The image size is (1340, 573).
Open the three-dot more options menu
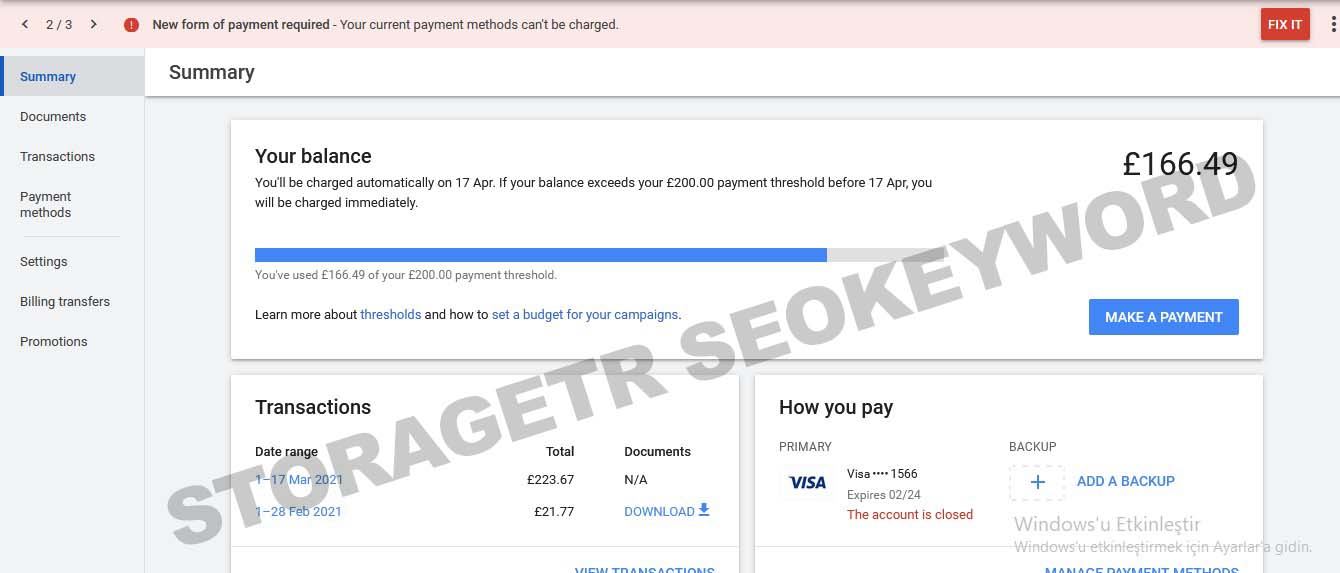coord(1334,24)
